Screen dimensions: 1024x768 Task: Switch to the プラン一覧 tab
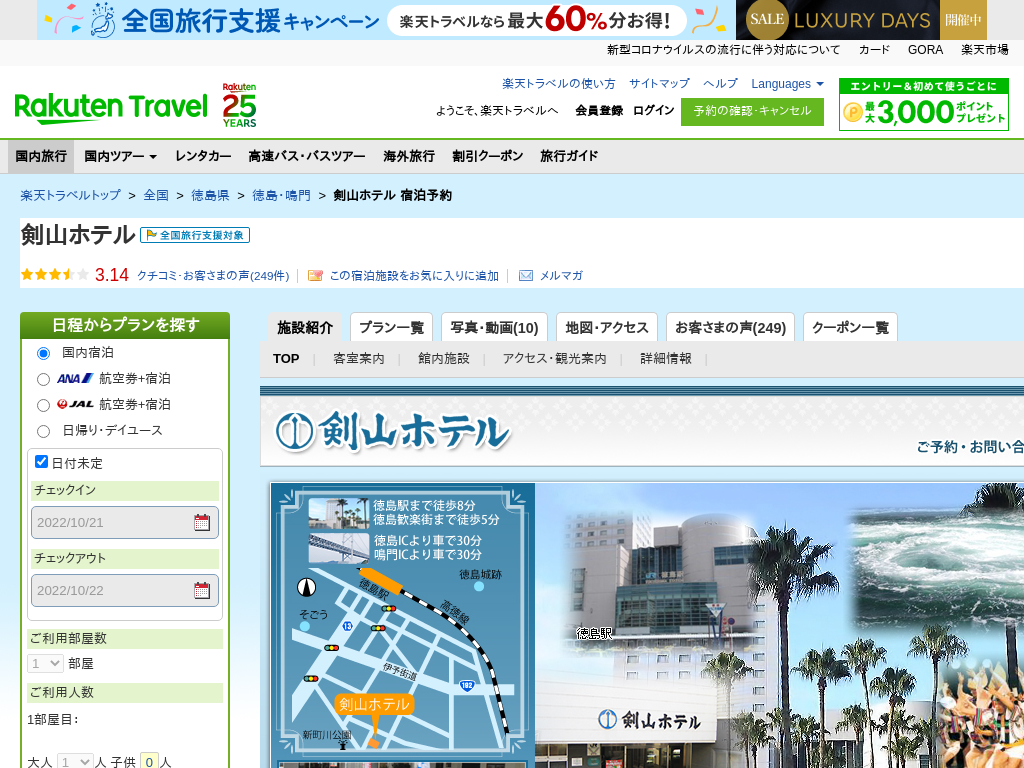click(x=392, y=327)
